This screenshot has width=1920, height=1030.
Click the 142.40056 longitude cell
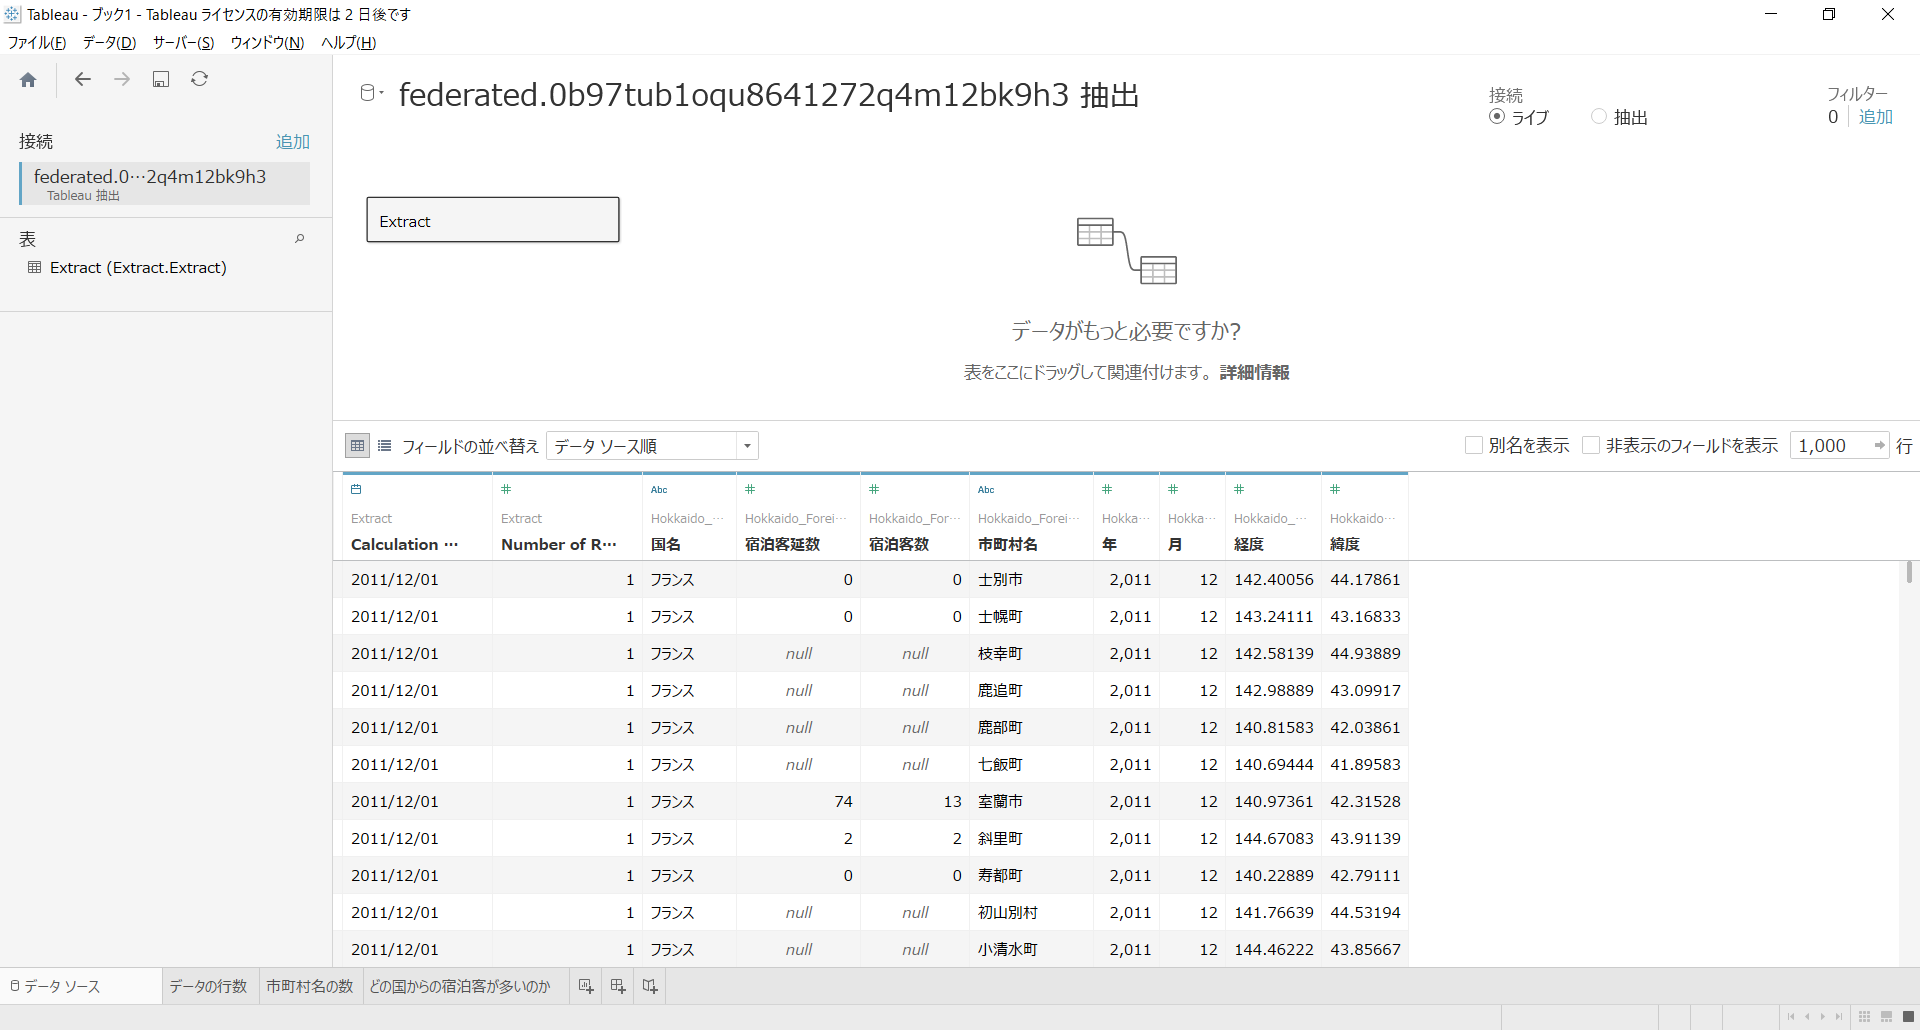coord(1274,580)
